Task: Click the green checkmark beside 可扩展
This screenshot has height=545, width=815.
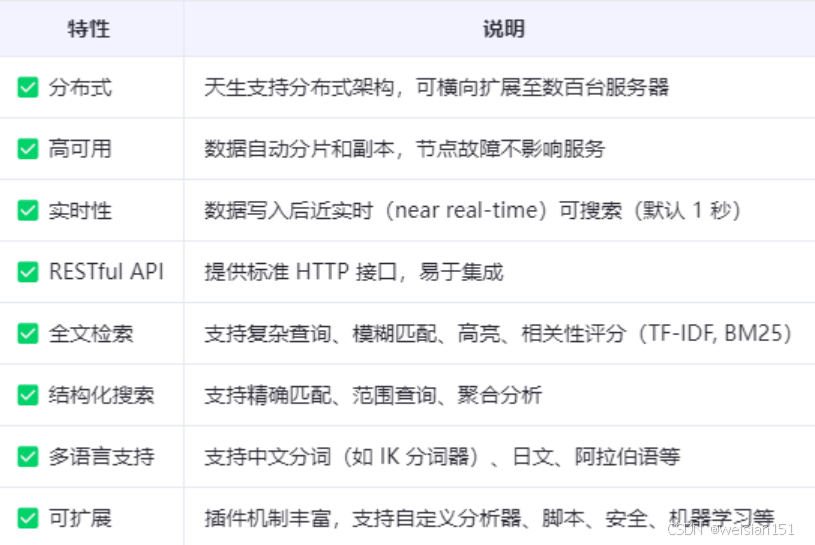Action: (28, 518)
